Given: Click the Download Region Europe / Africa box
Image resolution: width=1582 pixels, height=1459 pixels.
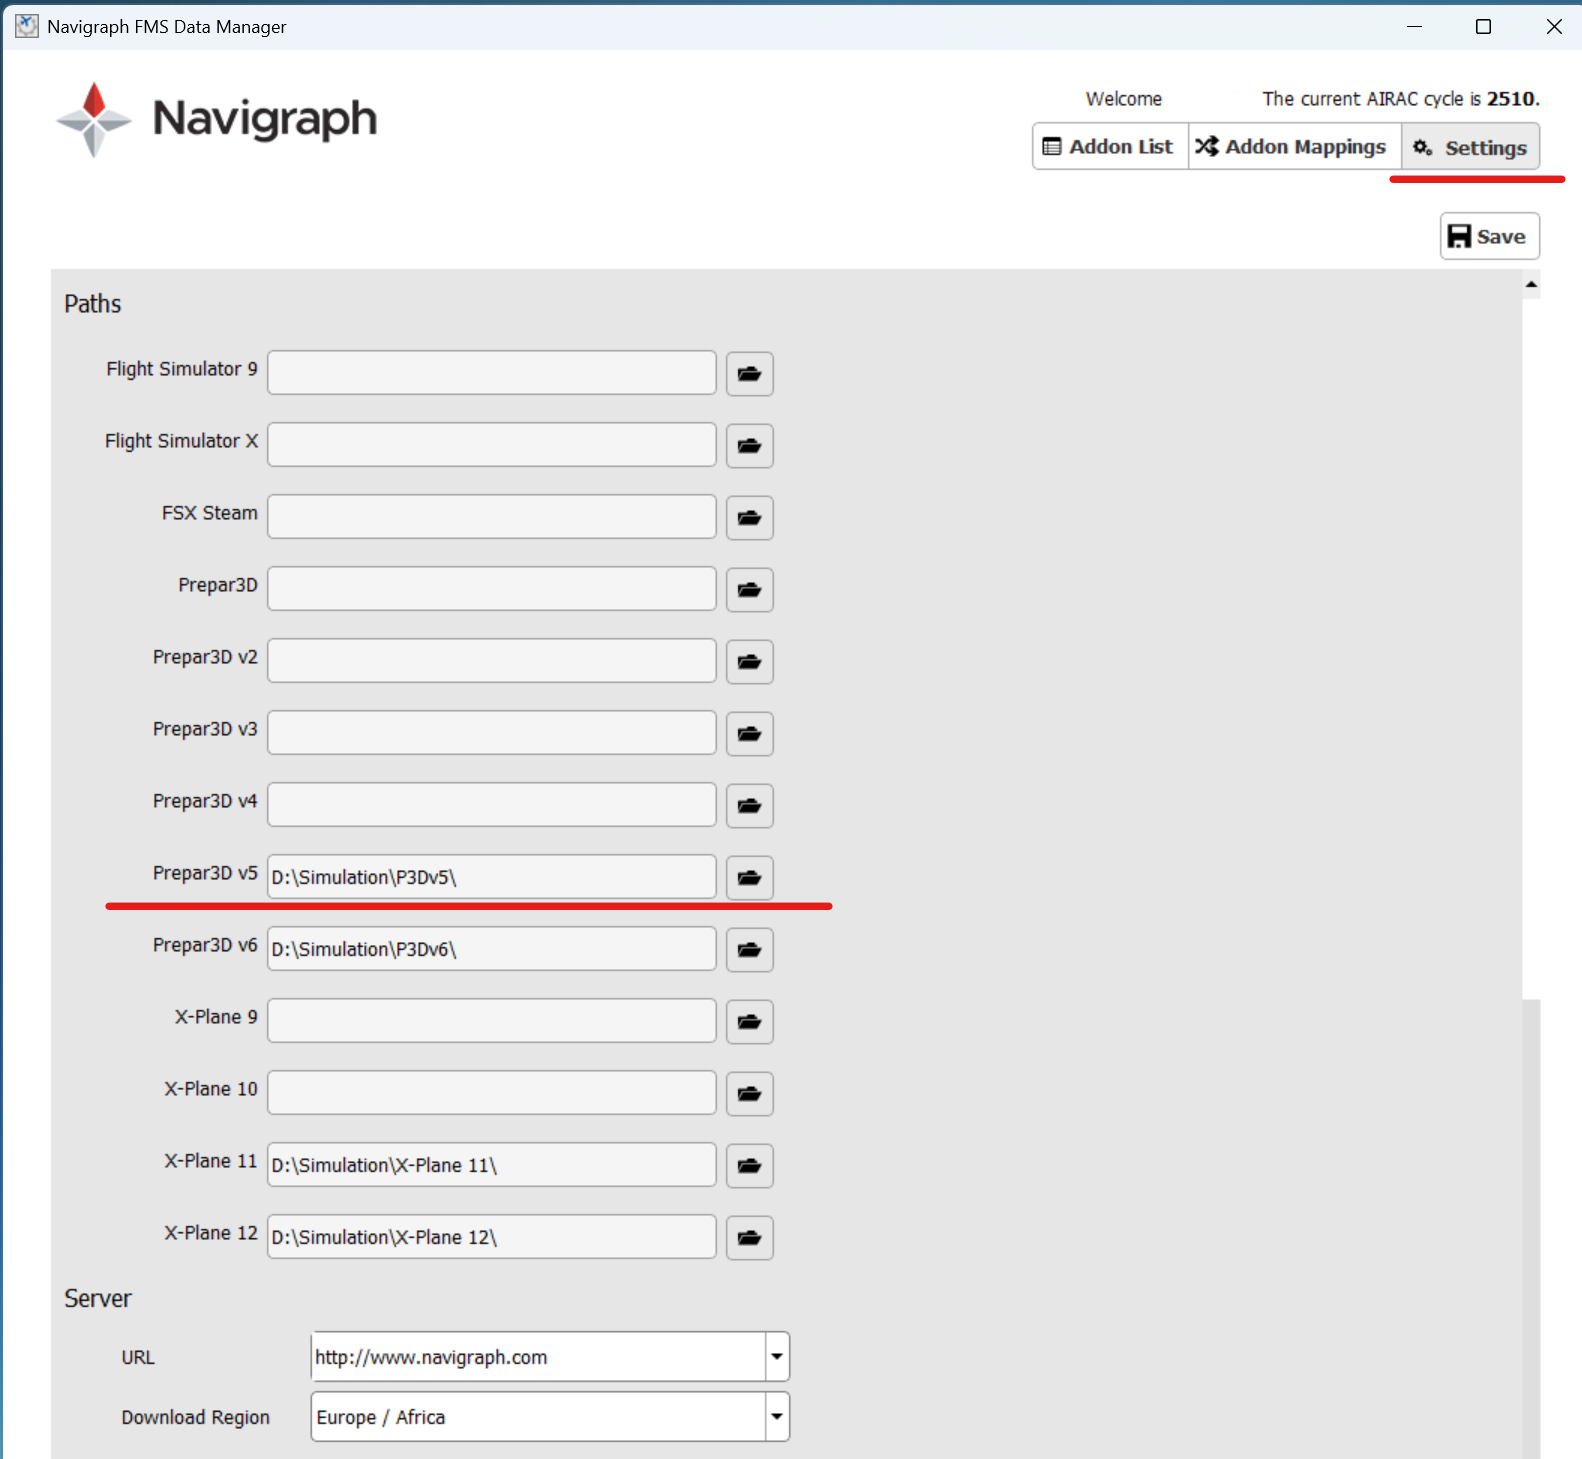Looking at the screenshot, I should click(x=539, y=1417).
